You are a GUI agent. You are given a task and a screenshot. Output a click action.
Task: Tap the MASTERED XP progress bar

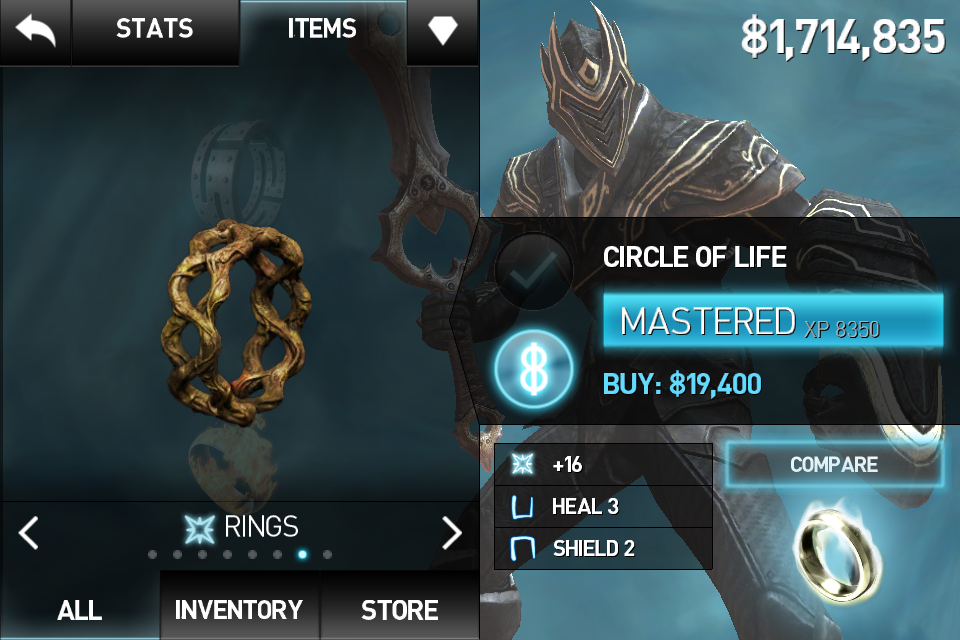(773, 320)
